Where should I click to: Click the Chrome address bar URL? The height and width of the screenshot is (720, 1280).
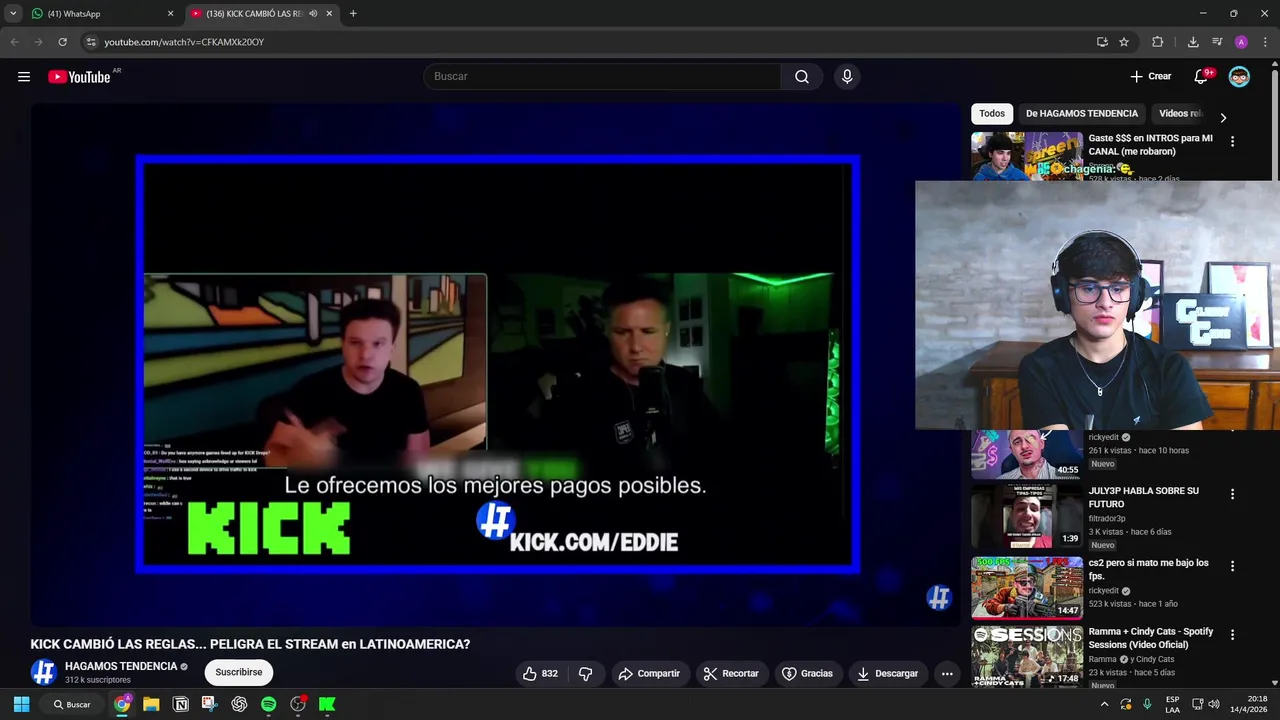[184, 42]
